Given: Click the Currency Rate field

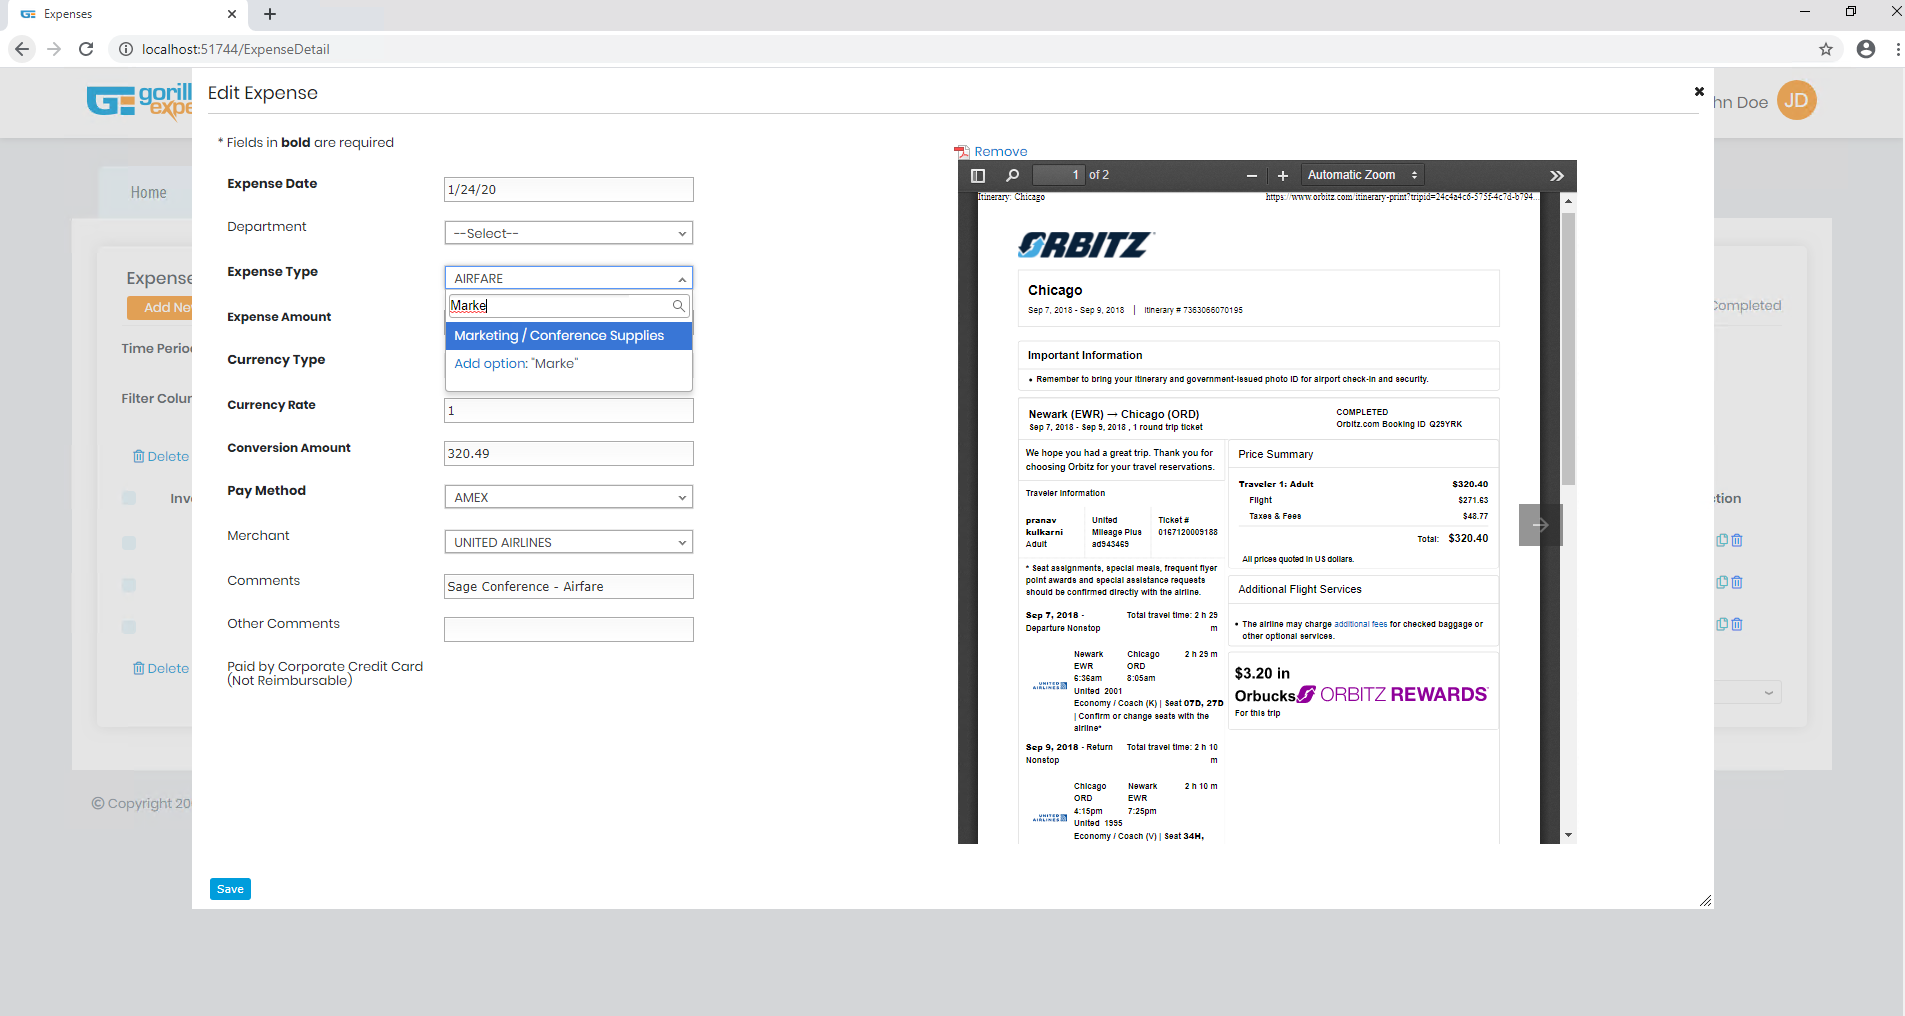Looking at the screenshot, I should point(568,411).
